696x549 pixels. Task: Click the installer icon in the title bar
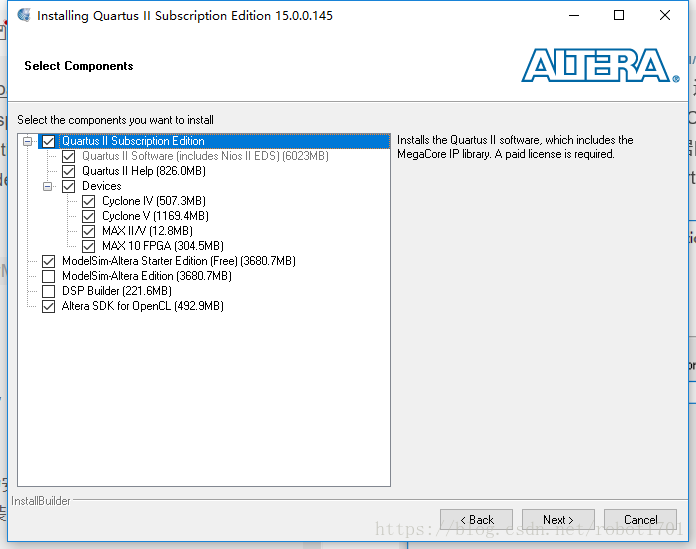24,15
